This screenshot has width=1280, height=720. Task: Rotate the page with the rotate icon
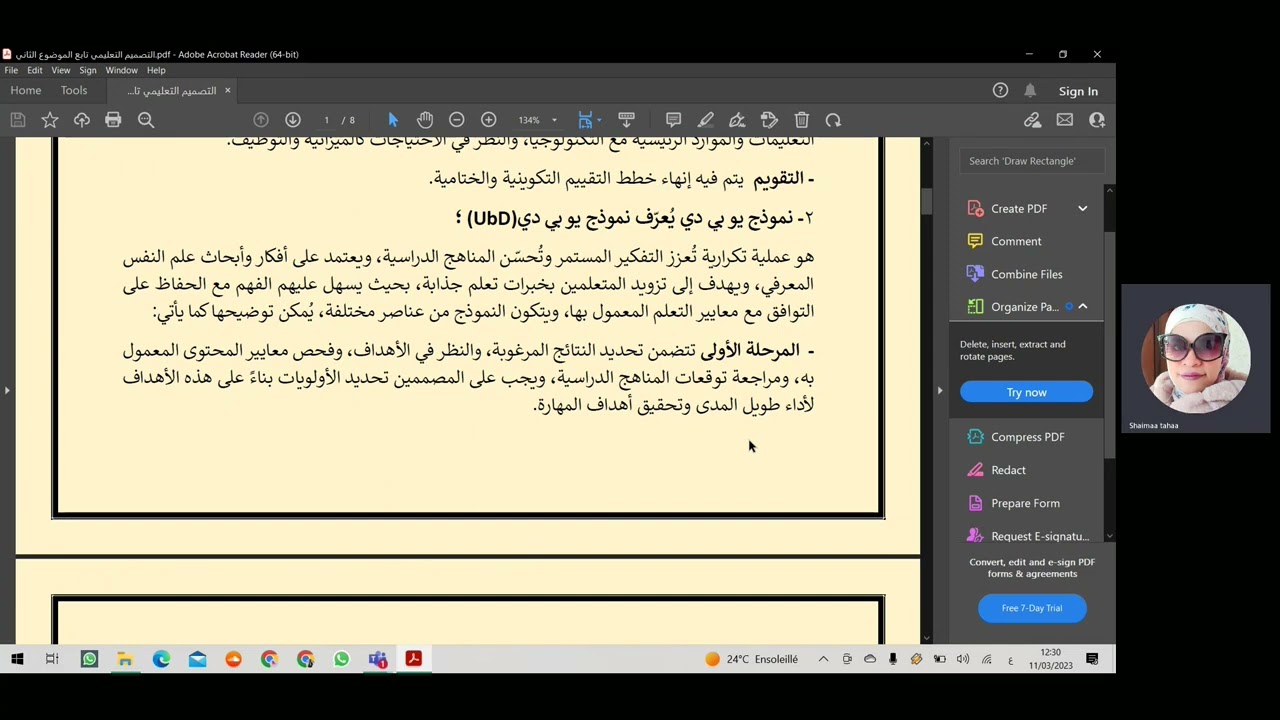(x=834, y=120)
